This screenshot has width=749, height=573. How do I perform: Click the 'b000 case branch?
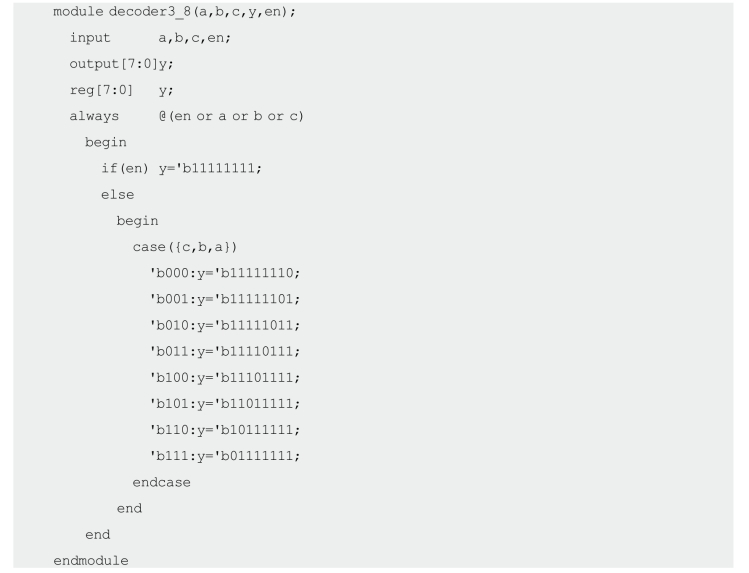[x=225, y=273]
